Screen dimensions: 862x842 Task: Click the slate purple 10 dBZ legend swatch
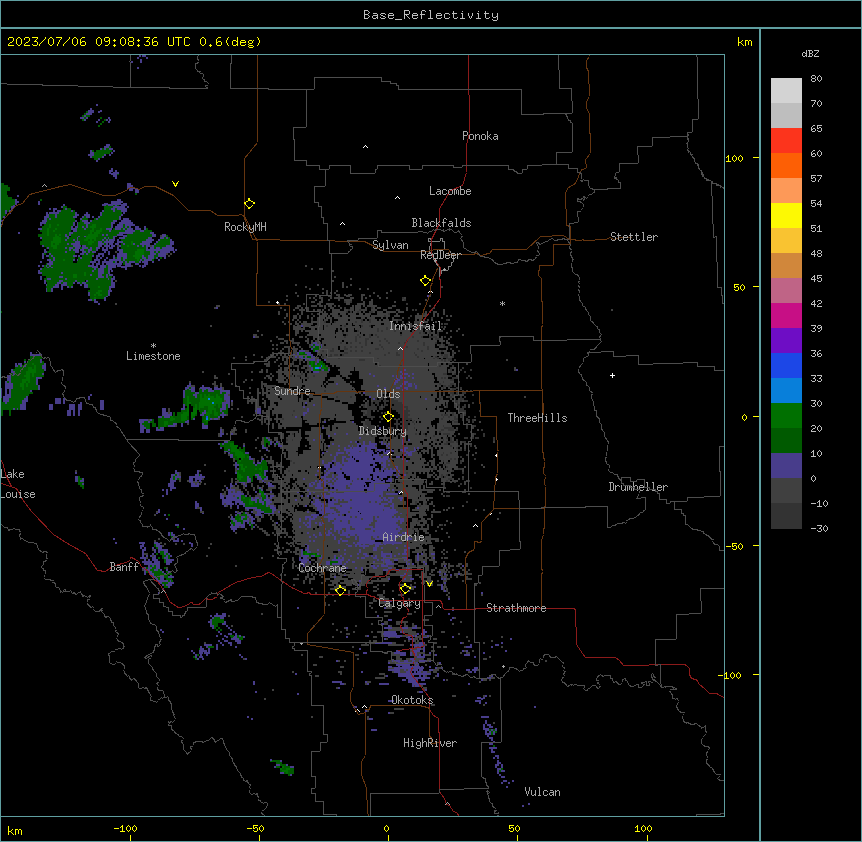click(x=786, y=465)
